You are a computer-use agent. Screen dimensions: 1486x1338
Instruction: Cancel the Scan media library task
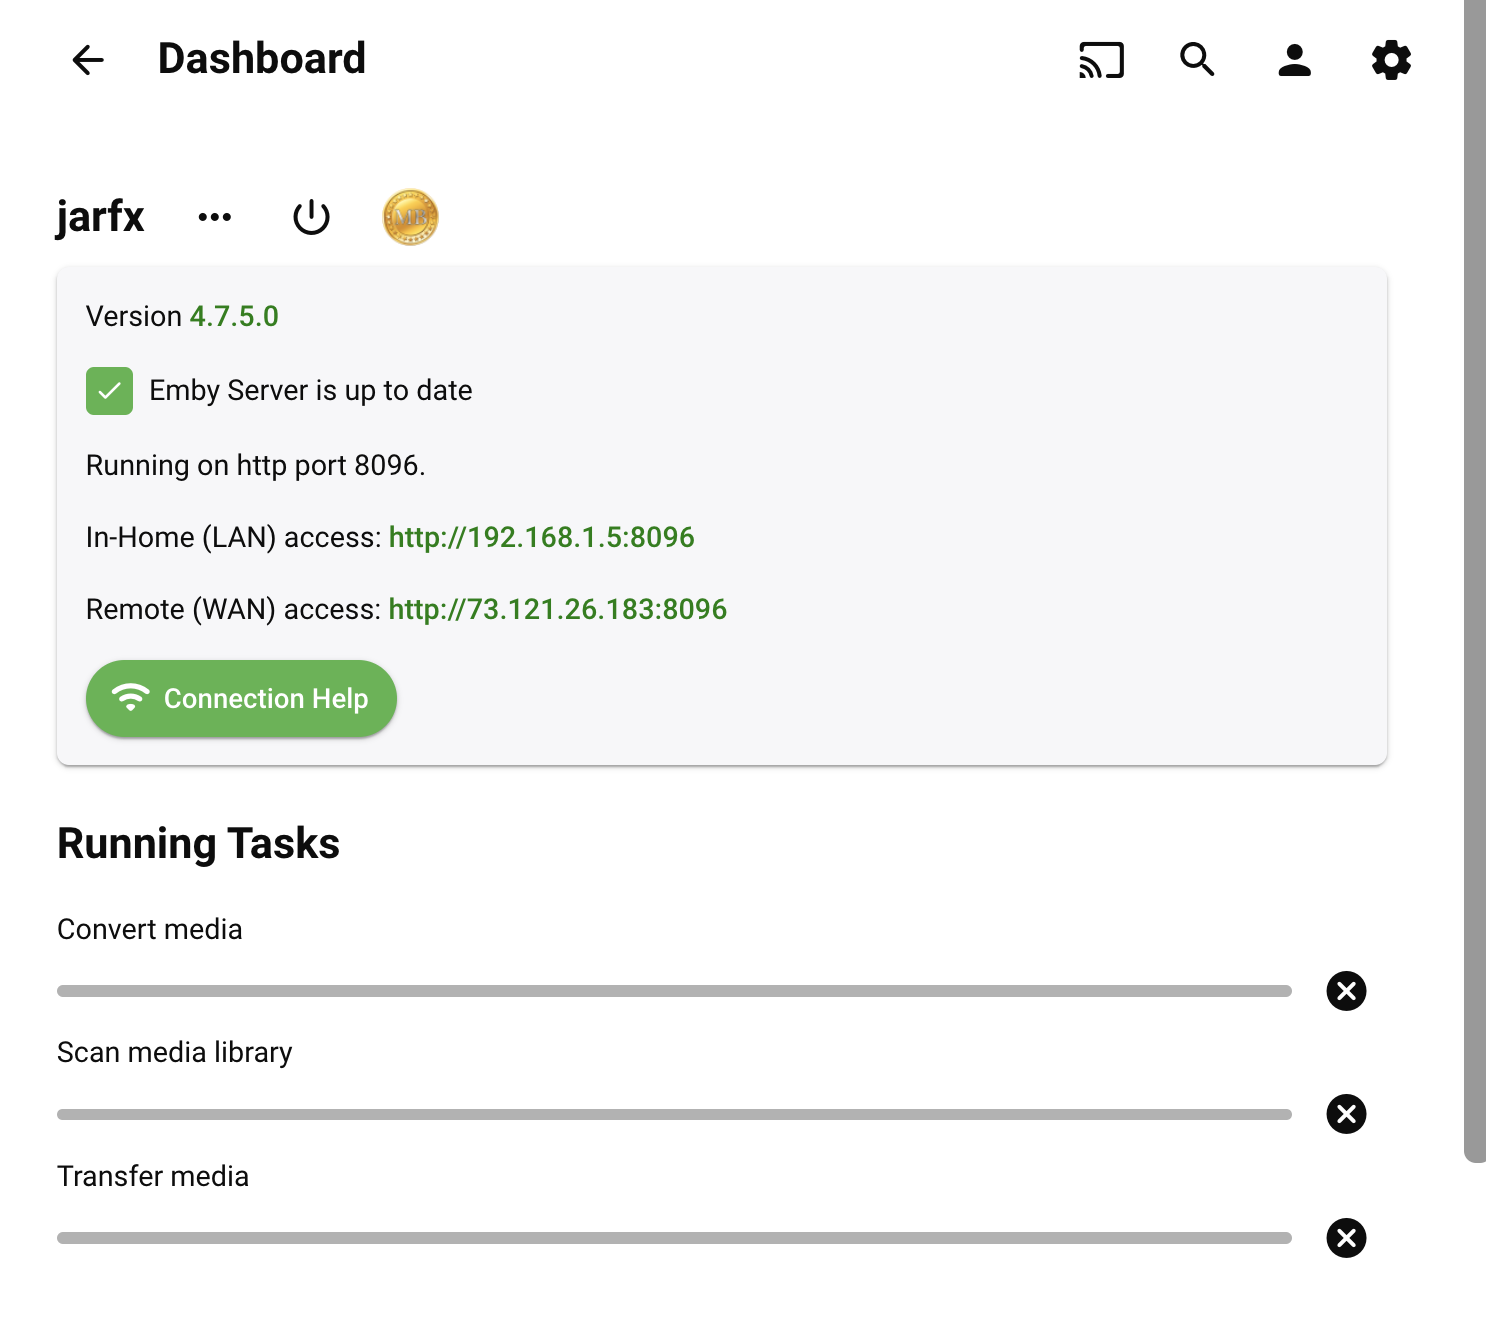coord(1346,1114)
